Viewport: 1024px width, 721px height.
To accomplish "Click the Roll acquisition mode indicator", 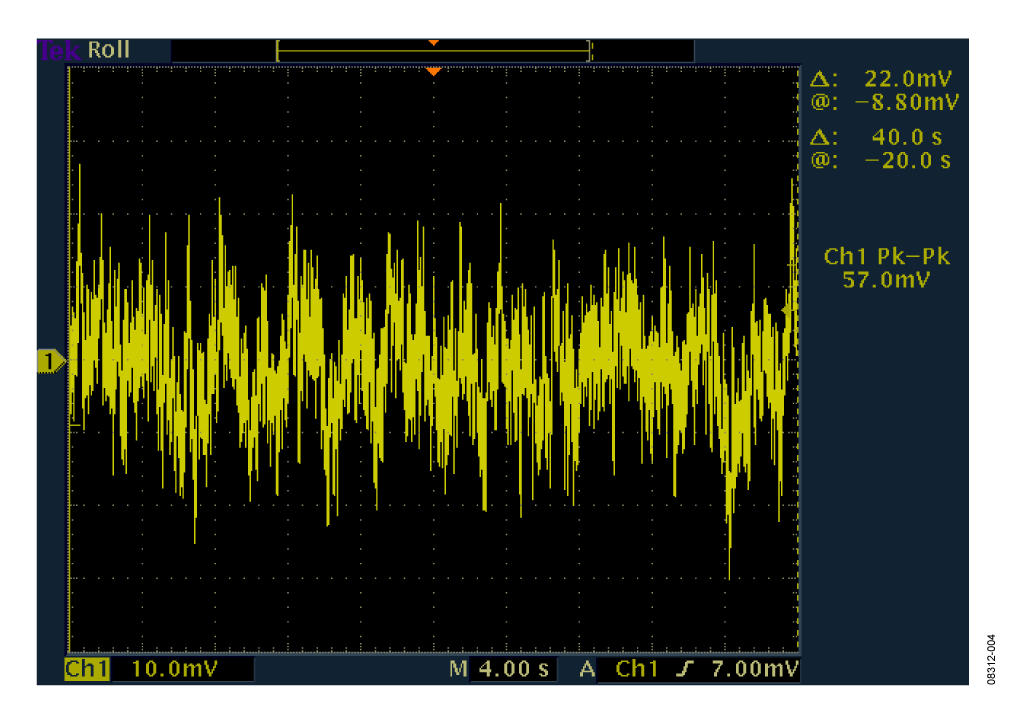I will (x=109, y=50).
